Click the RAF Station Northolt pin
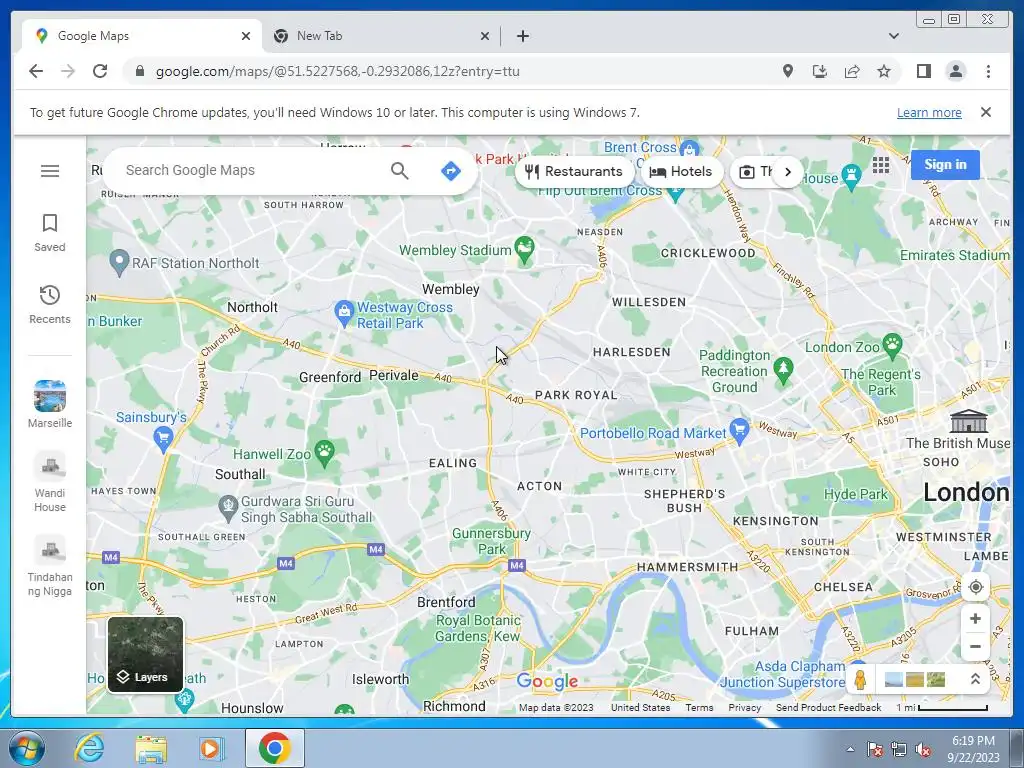Image resolution: width=1024 pixels, height=768 pixels. point(118,263)
